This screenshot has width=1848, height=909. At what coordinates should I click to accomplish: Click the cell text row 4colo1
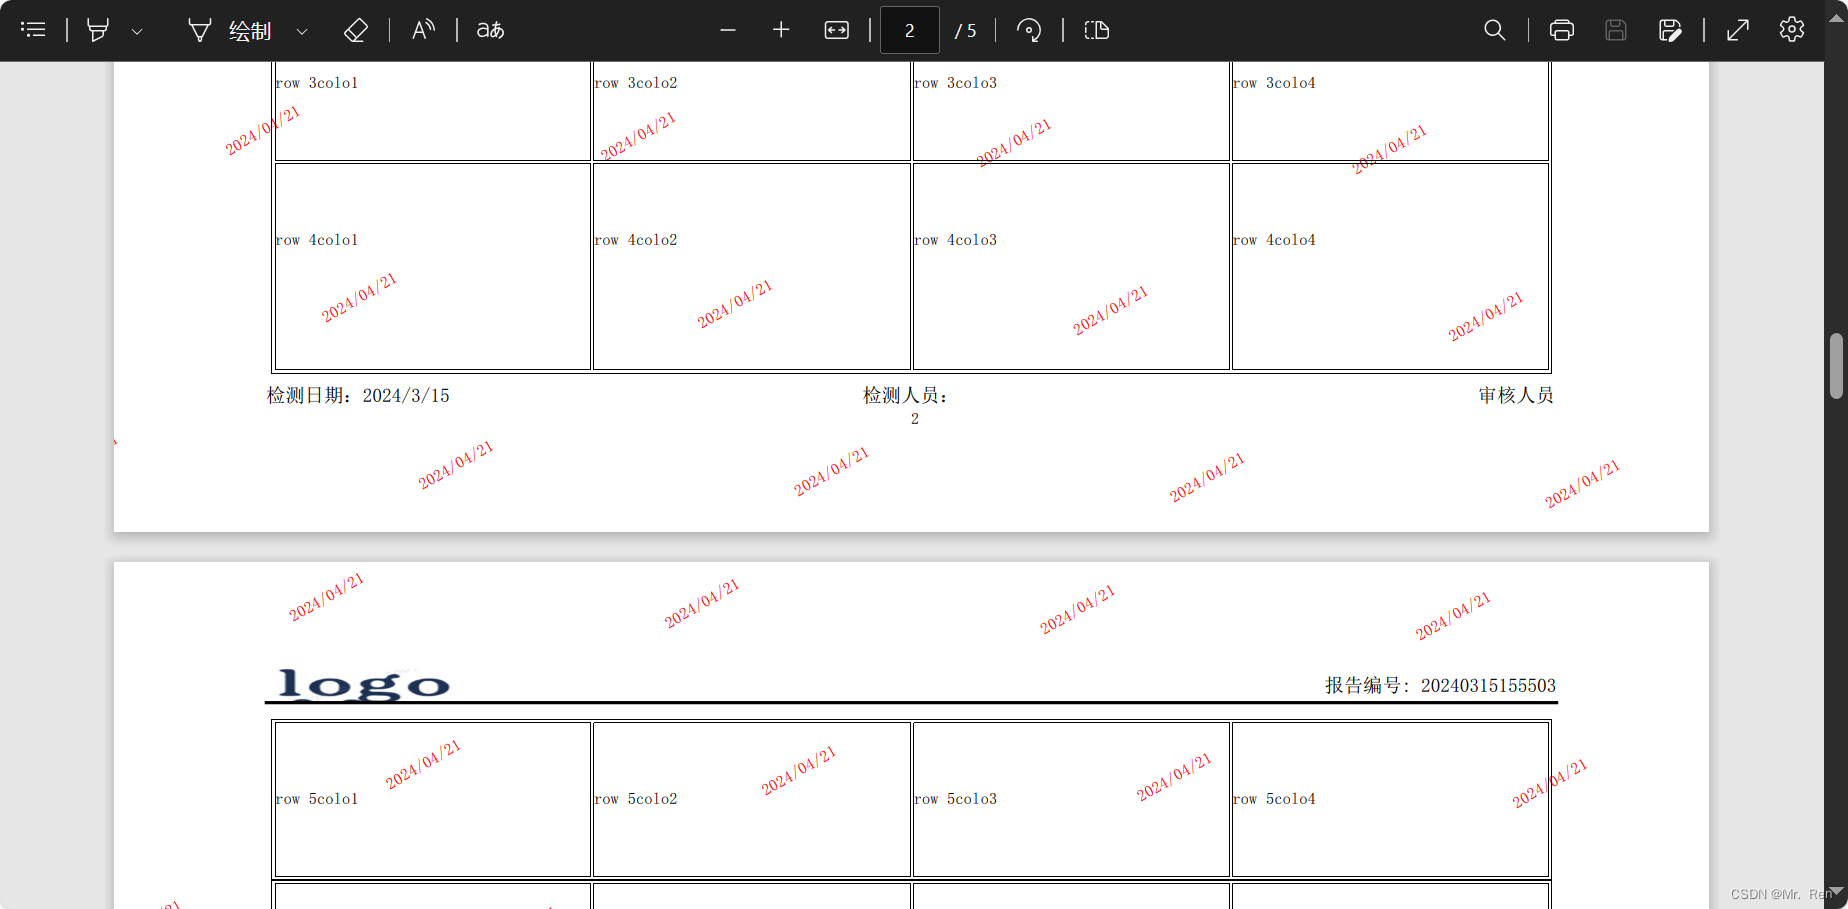coord(317,240)
